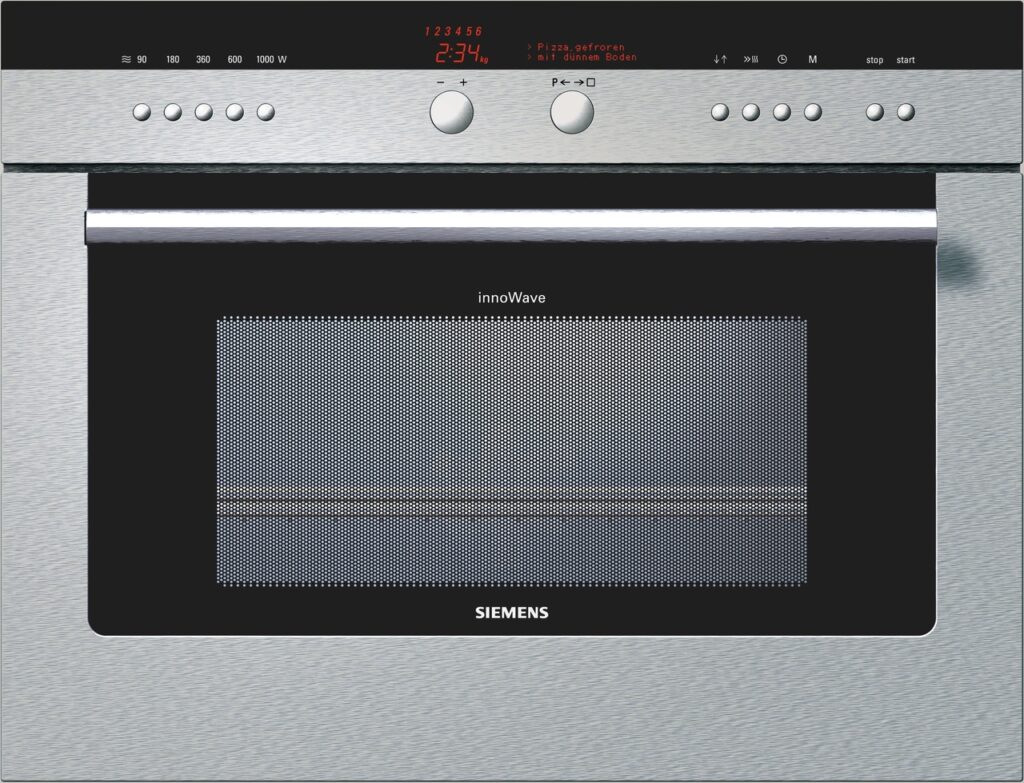Select the 180 W power button
1024x783 pixels.
click(172, 112)
